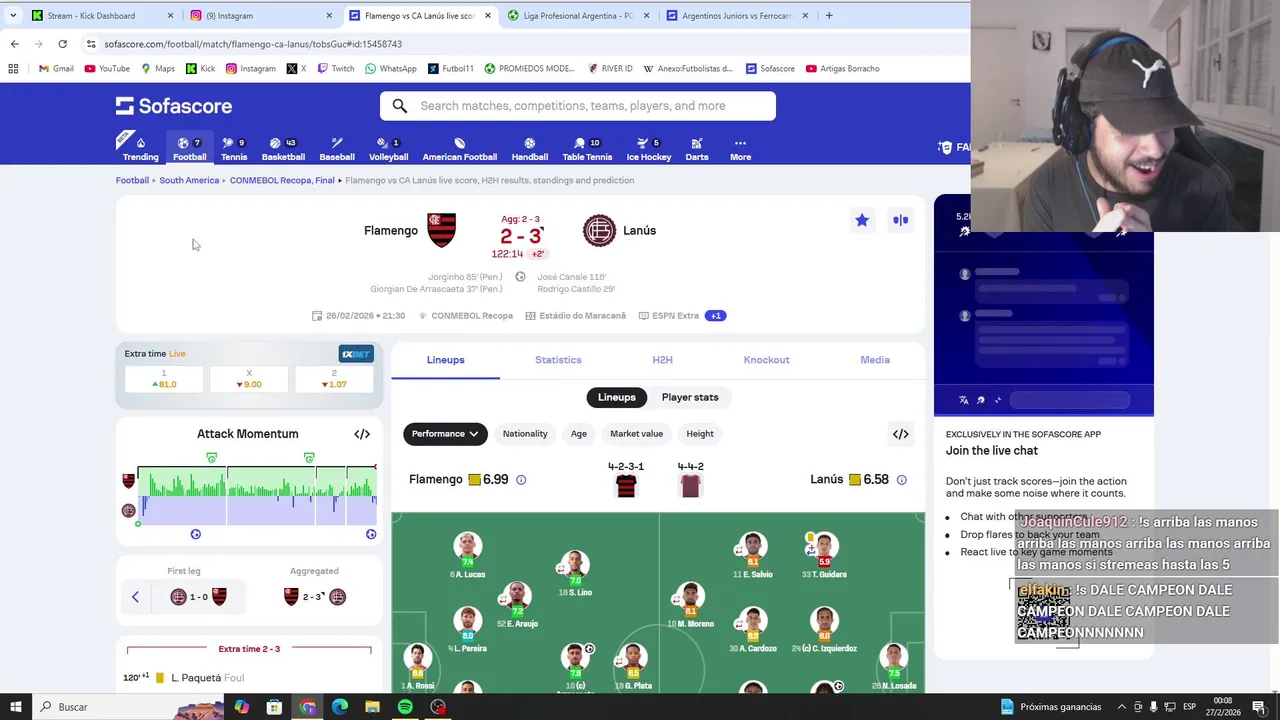The width and height of the screenshot is (1280, 720).
Task: Click the Football breadcrumb link
Action: coord(132,181)
